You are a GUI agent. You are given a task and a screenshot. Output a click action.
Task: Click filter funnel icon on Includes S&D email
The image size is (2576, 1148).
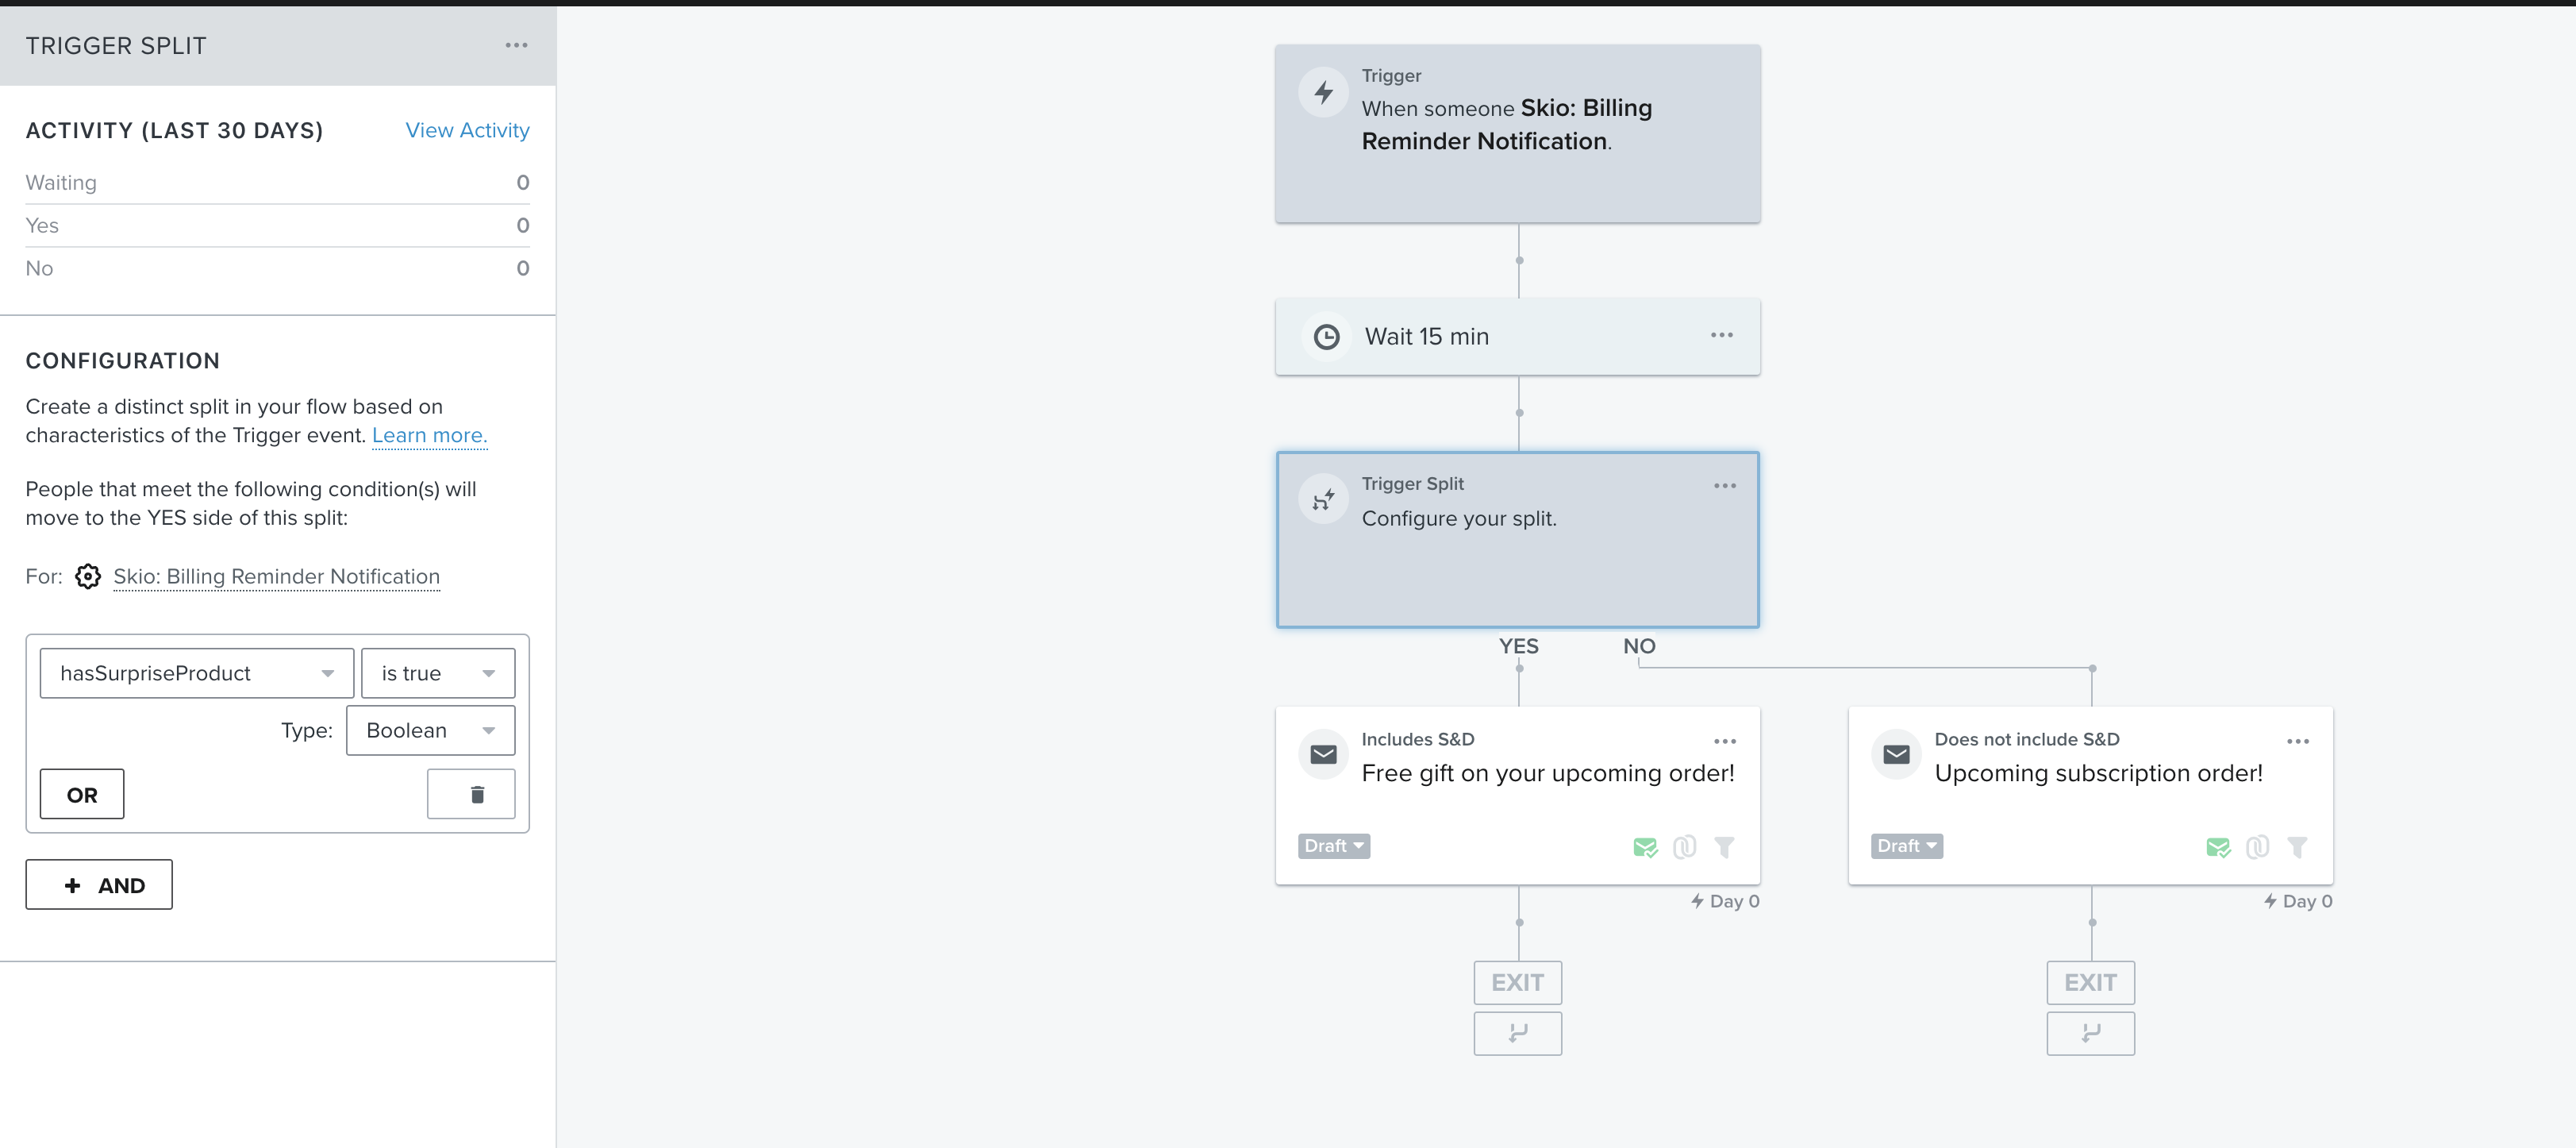click(1724, 847)
